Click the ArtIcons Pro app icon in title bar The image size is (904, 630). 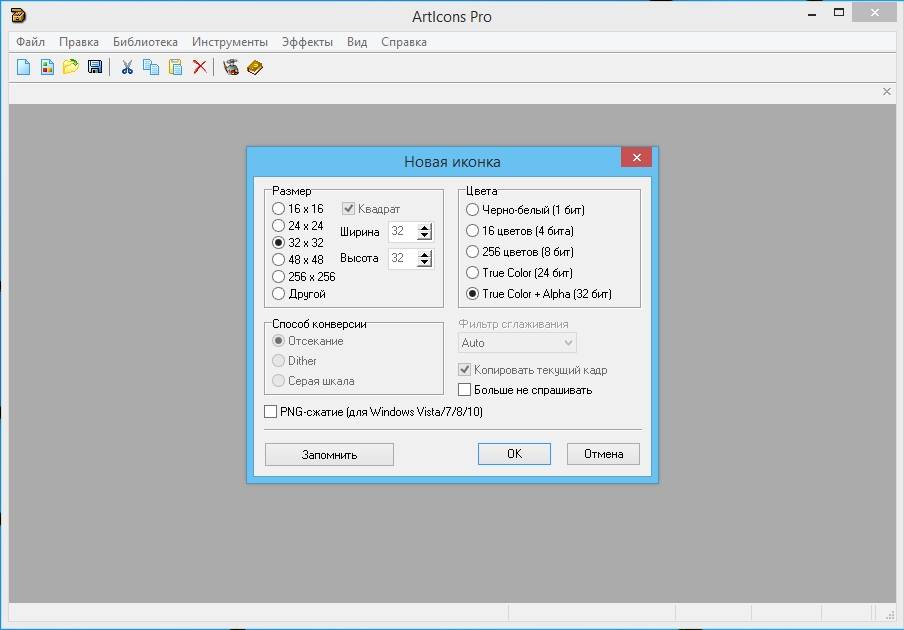(18, 16)
